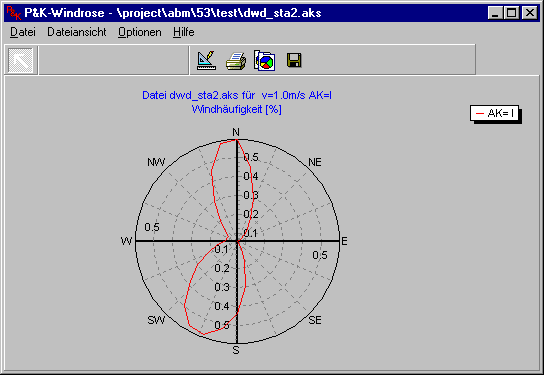Click the P&K application logo icon

[x=14, y=13]
